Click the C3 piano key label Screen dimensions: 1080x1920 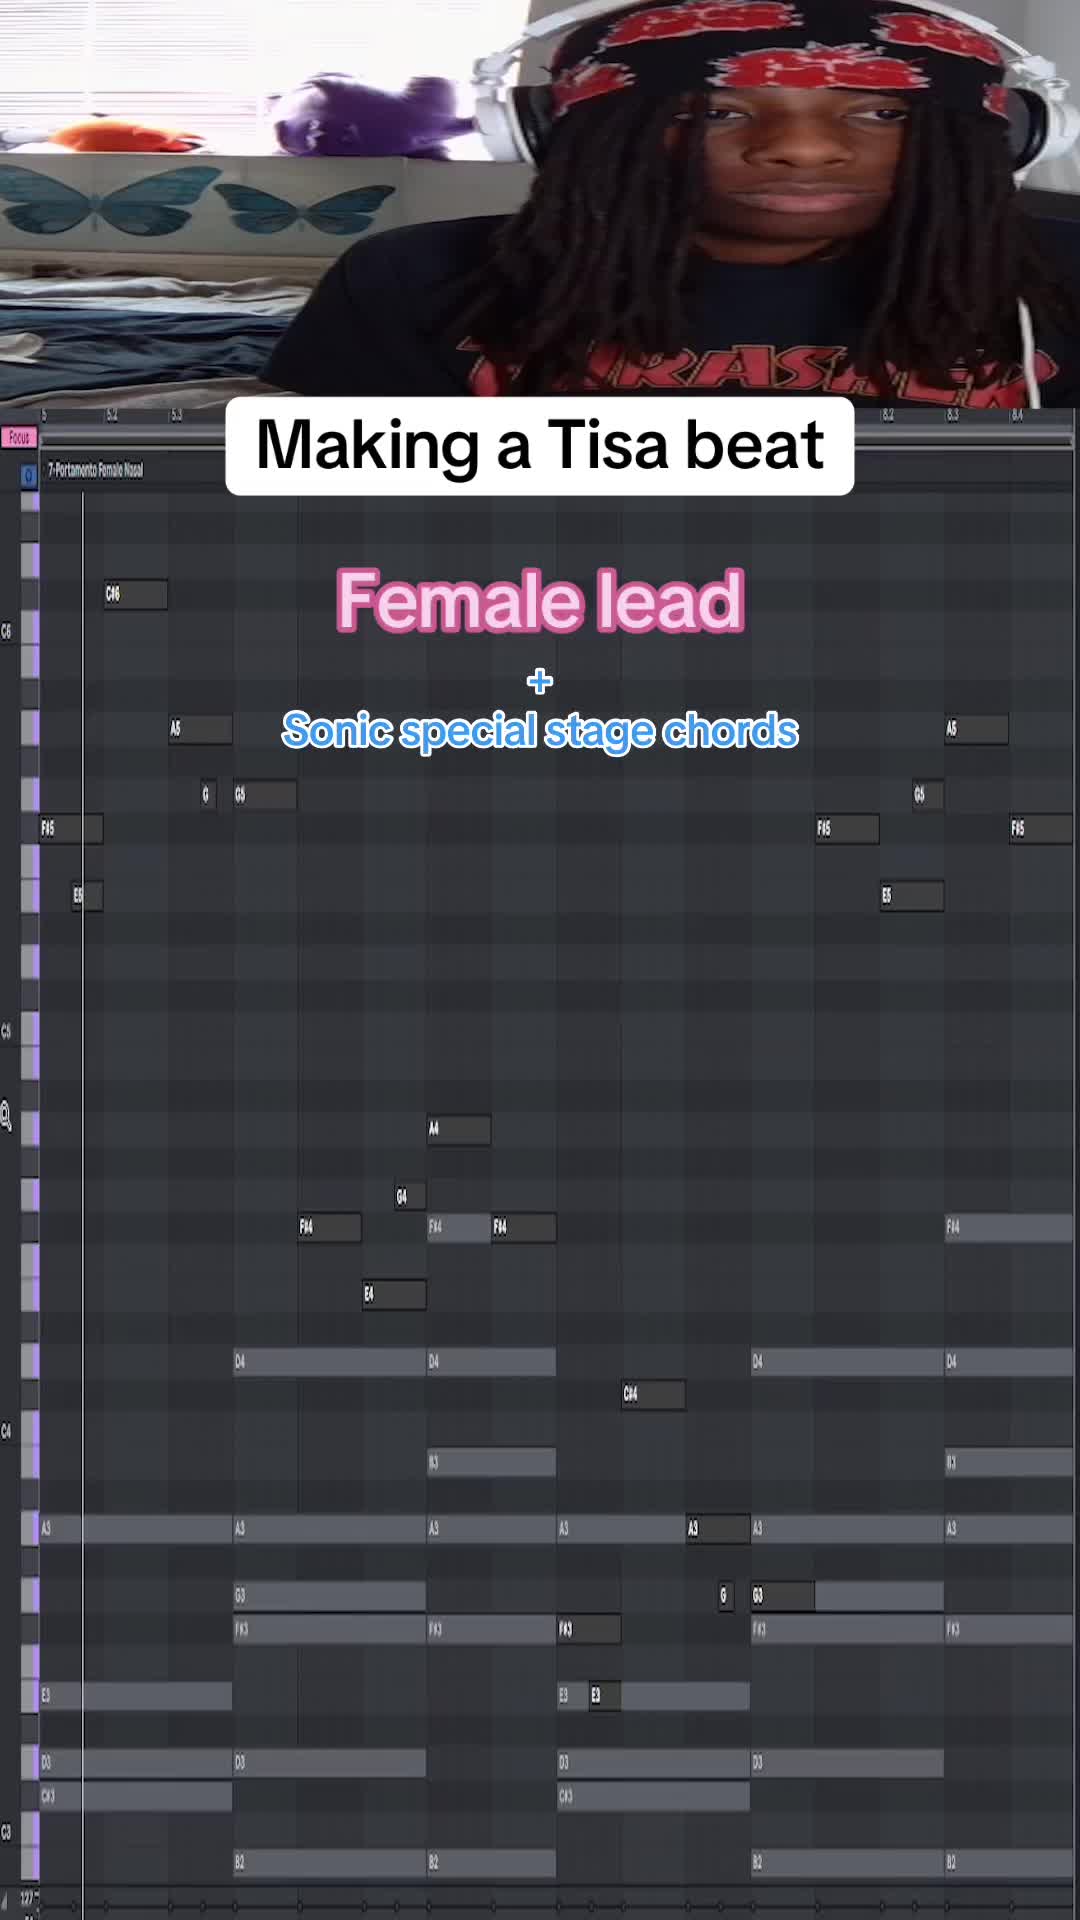pos(6,1832)
